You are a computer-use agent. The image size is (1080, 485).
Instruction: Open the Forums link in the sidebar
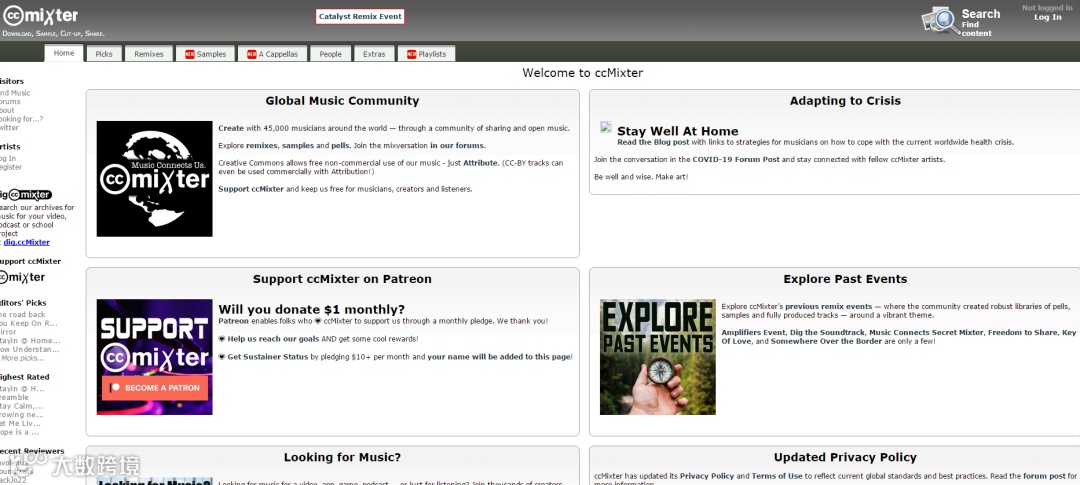click(x=10, y=102)
